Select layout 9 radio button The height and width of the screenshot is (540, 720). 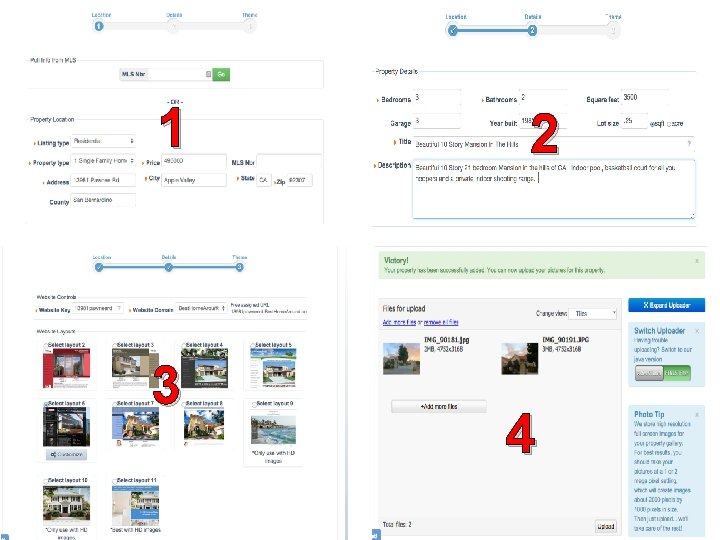(254, 404)
